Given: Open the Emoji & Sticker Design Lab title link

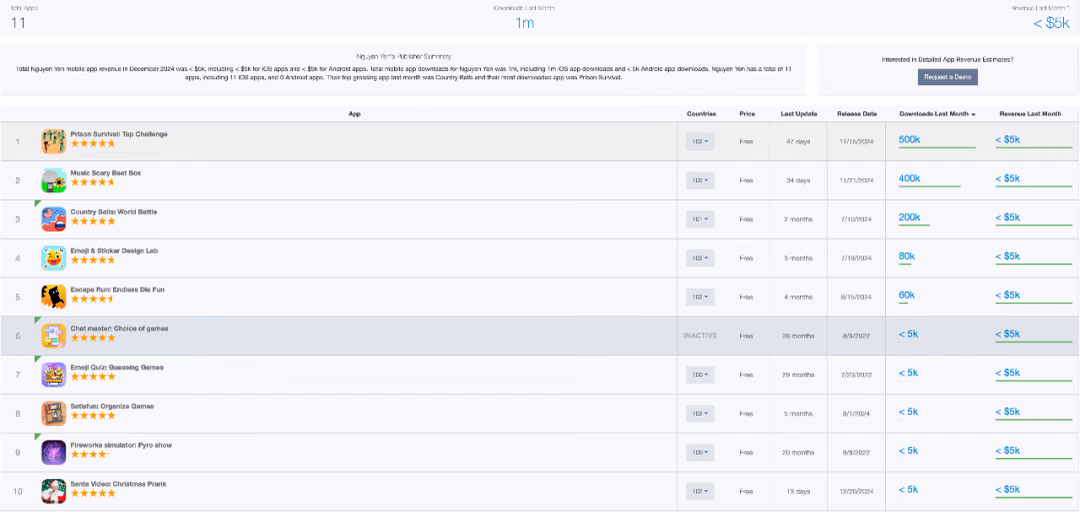Looking at the screenshot, I should (114, 251).
